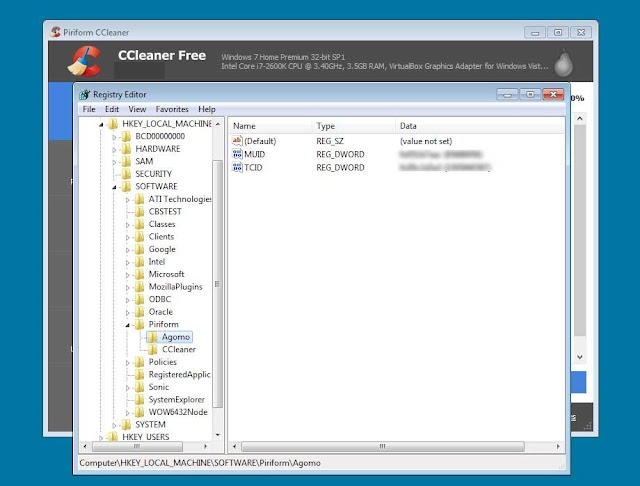
Task: Click the values pane scroll-right arrow
Action: (558, 446)
